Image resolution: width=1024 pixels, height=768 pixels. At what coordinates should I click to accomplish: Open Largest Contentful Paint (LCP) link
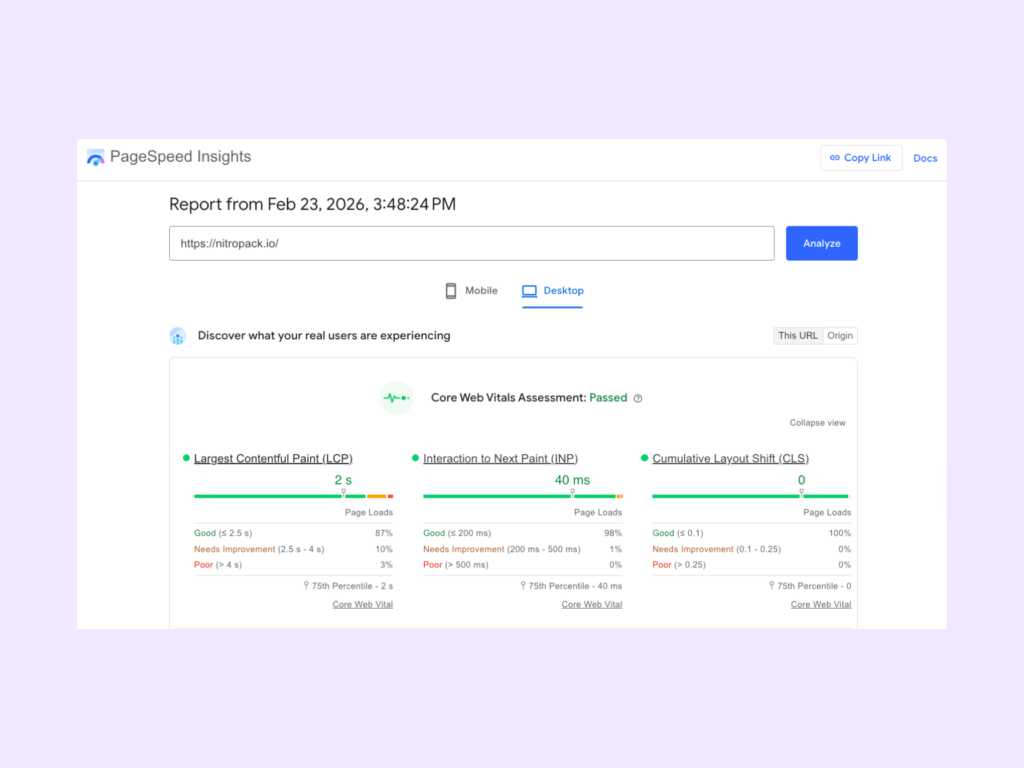point(273,458)
